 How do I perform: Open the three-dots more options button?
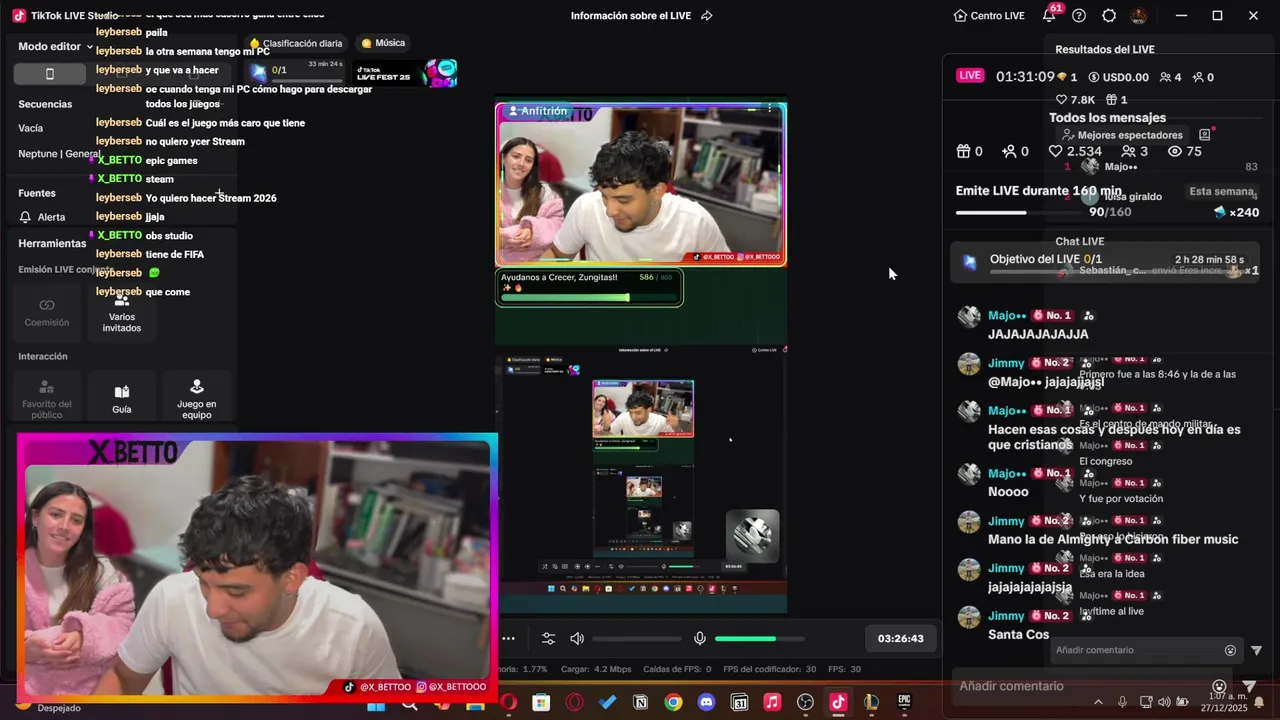coord(508,638)
